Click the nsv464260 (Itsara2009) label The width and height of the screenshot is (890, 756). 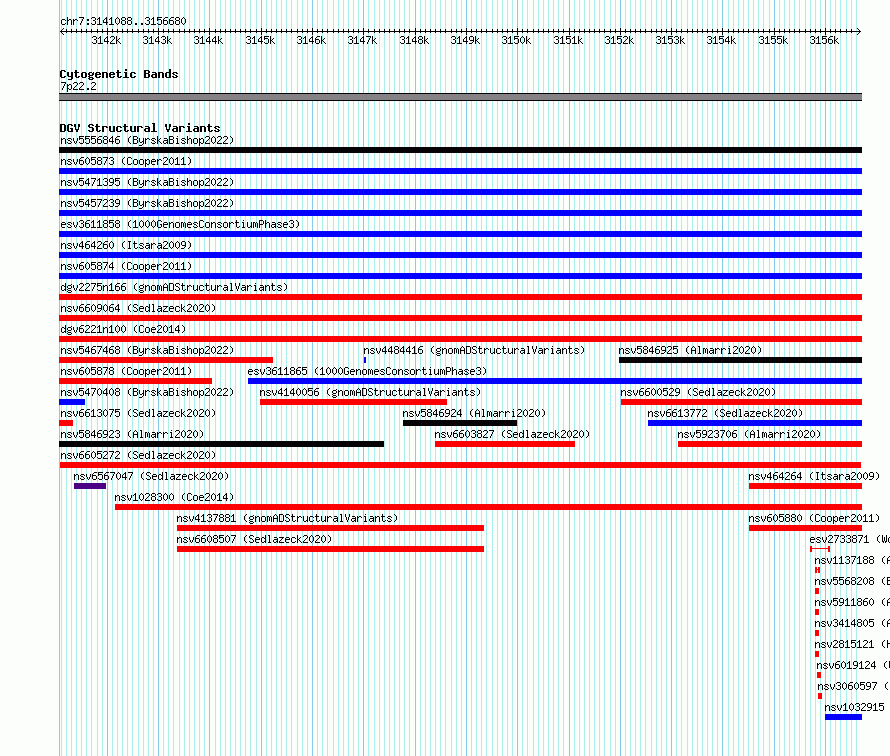[x=126, y=245]
